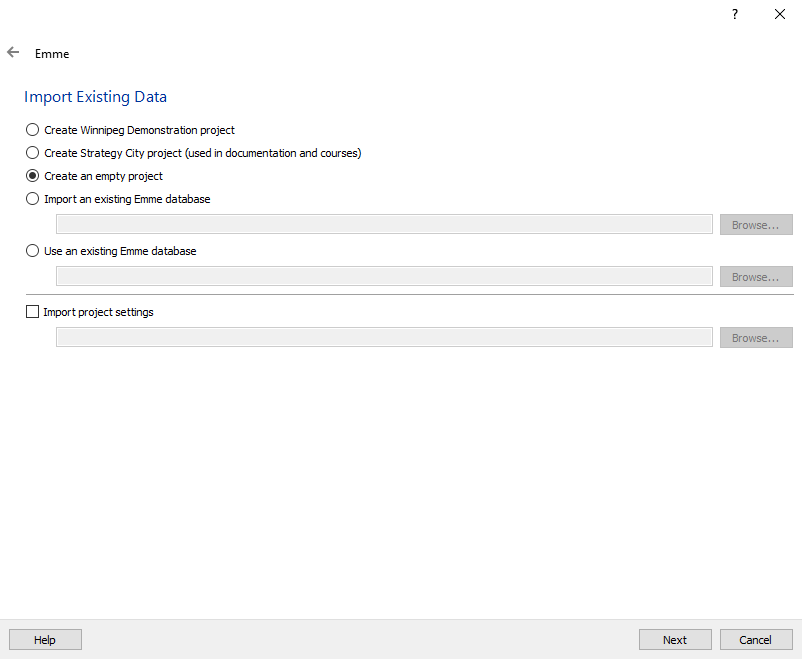802x659 pixels.
Task: Choose Create Strategy City project radio button
Action: (33, 153)
